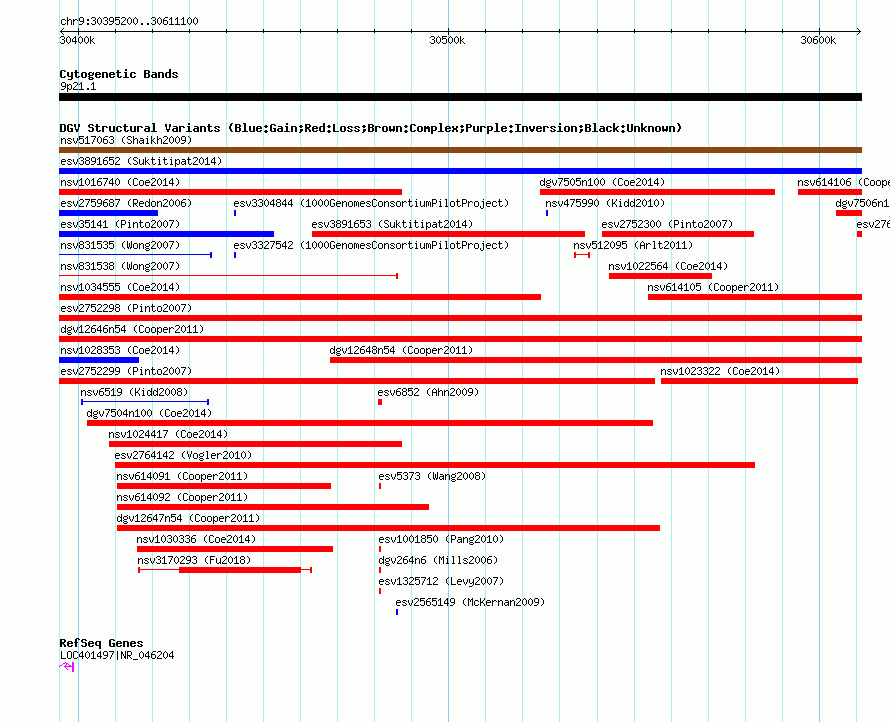Click nsv614105 (Cooper2011) label

point(713,287)
